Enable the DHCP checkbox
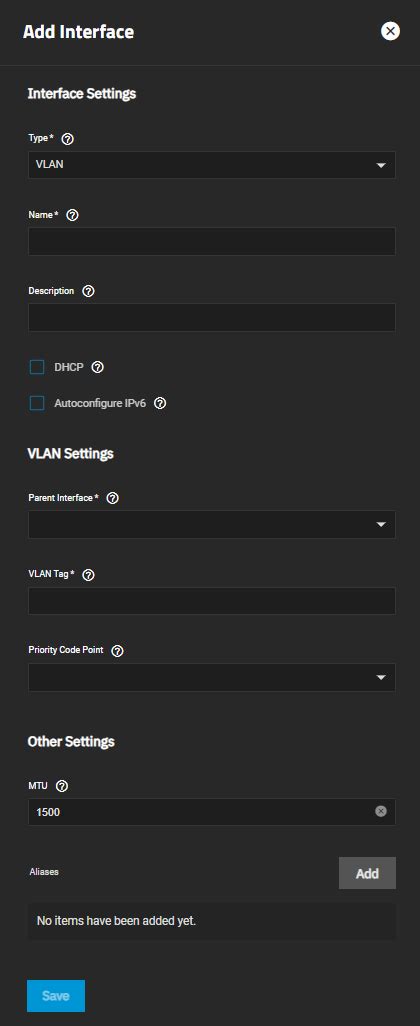 37,367
